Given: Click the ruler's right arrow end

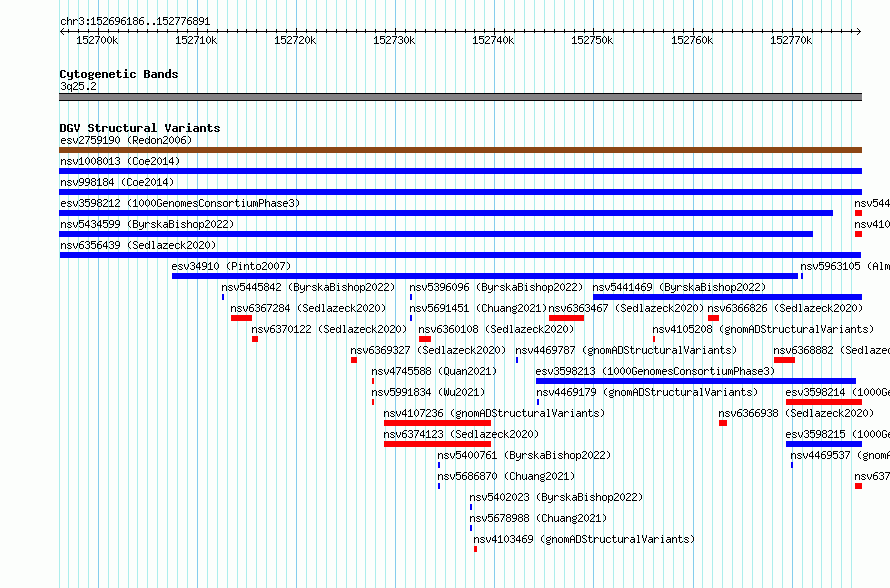Looking at the screenshot, I should (x=859, y=31).
